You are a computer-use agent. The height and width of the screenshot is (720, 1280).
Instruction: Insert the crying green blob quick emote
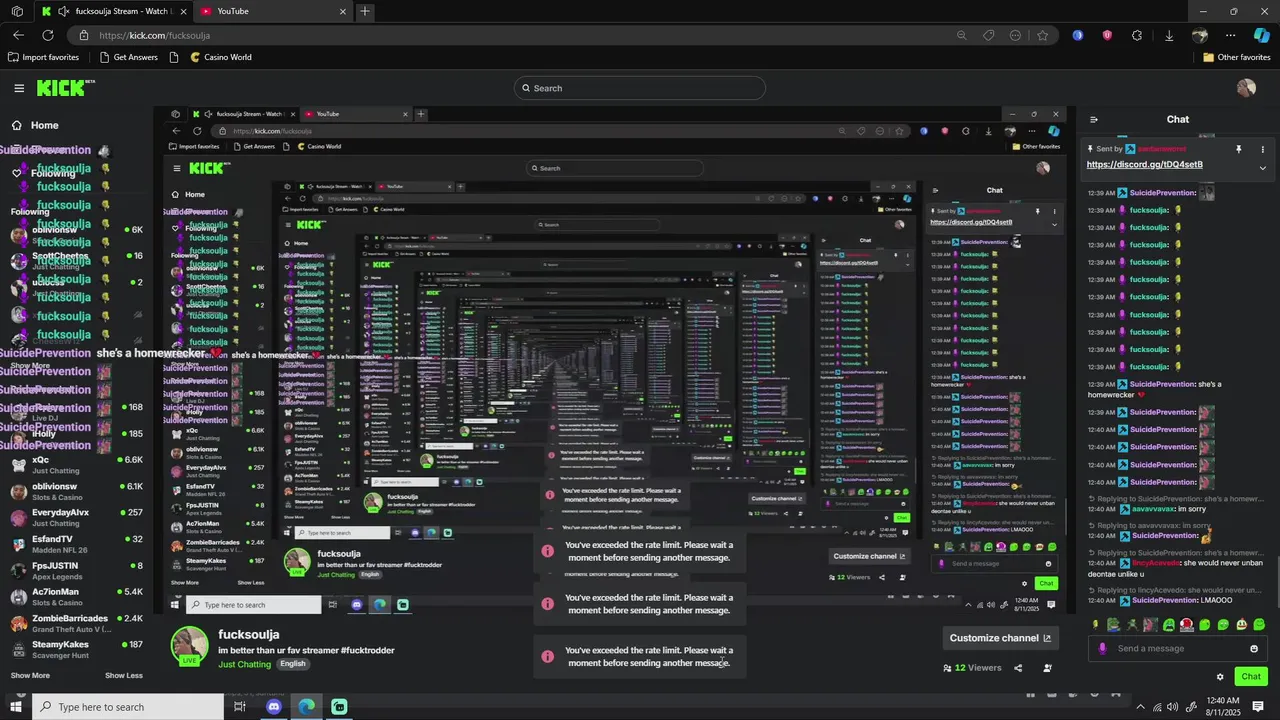1168,625
